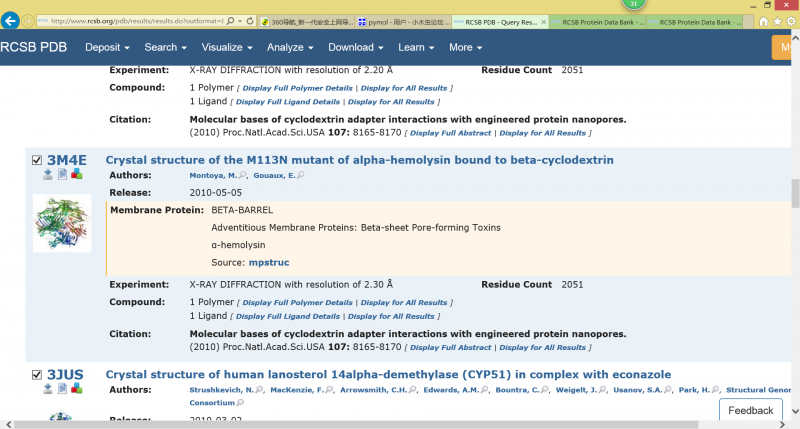The width and height of the screenshot is (800, 429).
Task: Open the 3D view icon under 3M4E
Action: click(x=77, y=174)
